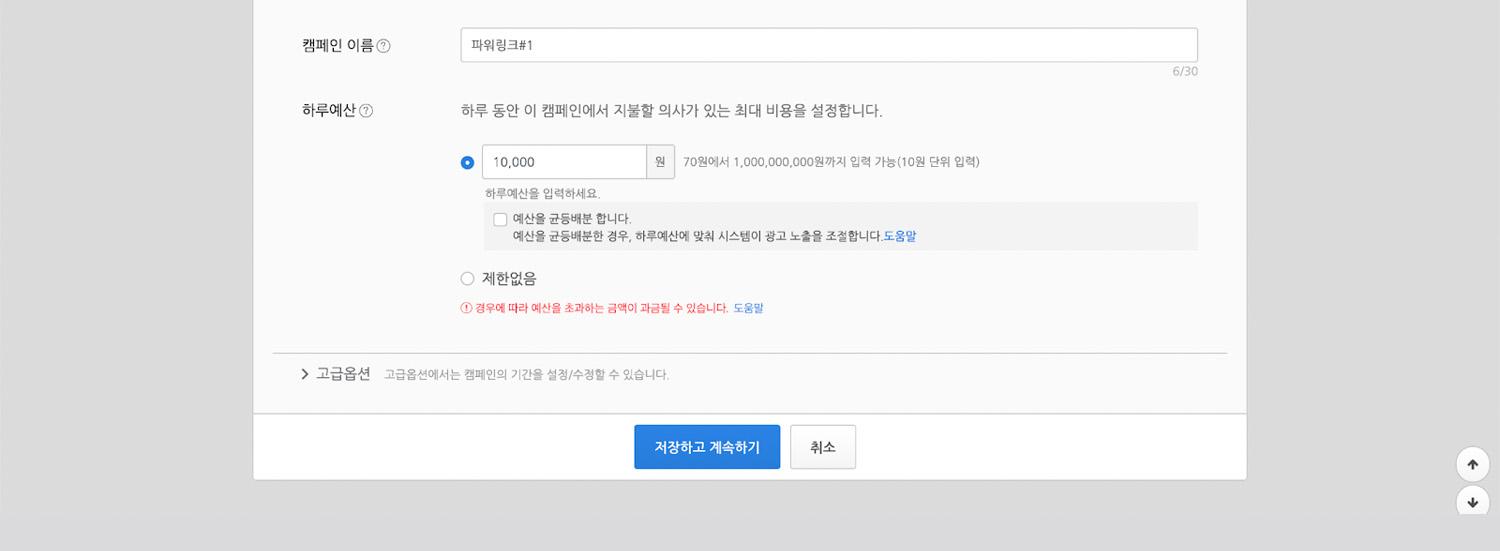This screenshot has height=551, width=1500.
Task: Enable the 예산을 균등배분 checkbox
Action: click(500, 219)
